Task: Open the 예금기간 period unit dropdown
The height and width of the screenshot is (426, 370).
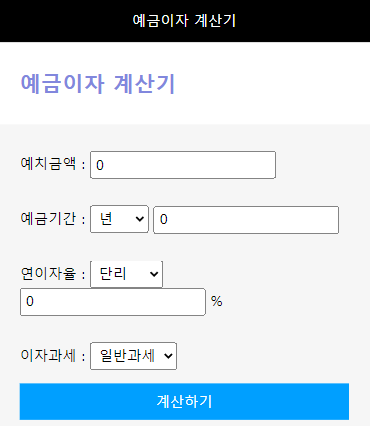Action: [119, 219]
